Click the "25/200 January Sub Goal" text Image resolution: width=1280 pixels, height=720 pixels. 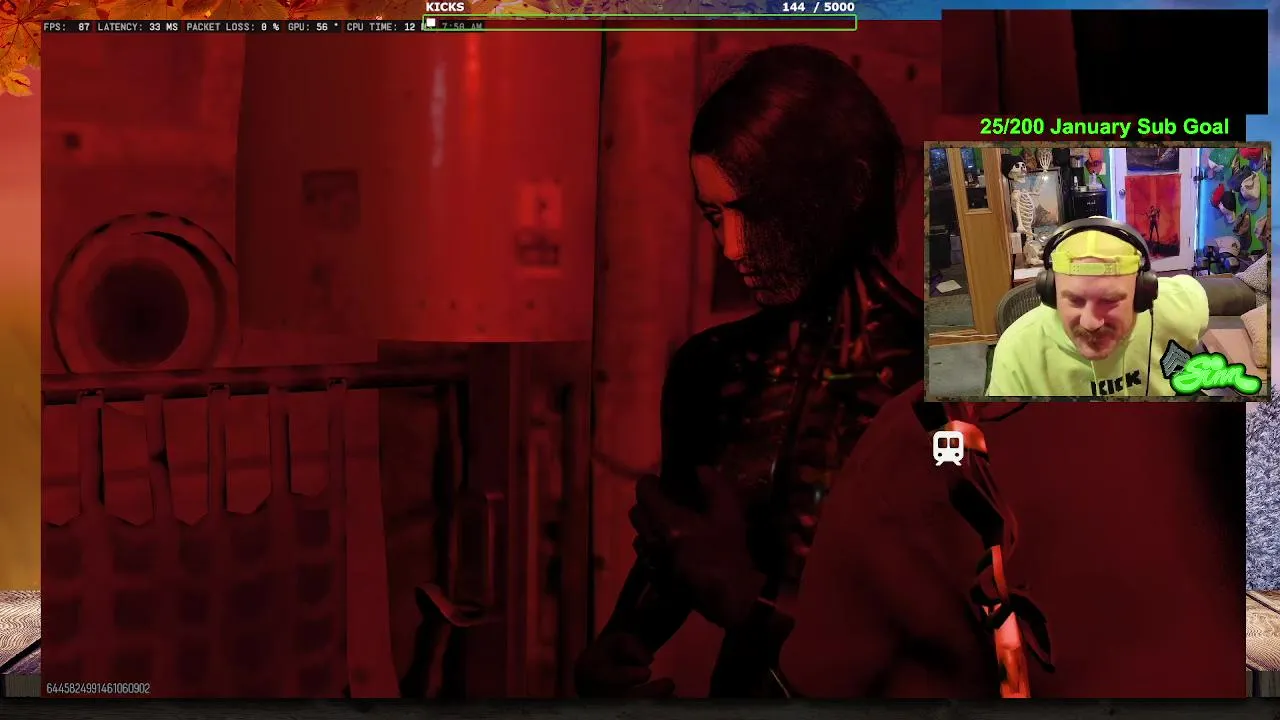(x=1104, y=127)
